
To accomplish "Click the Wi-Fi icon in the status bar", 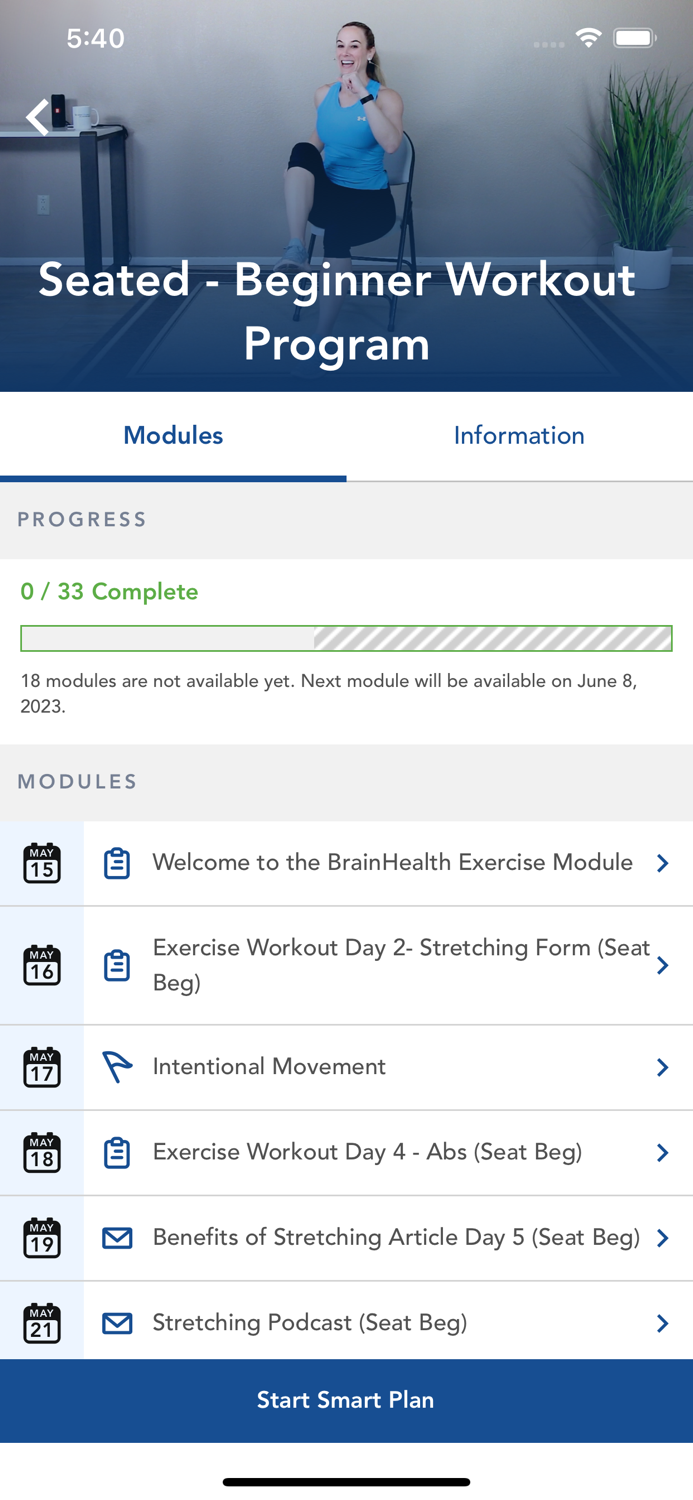I will click(x=588, y=37).
